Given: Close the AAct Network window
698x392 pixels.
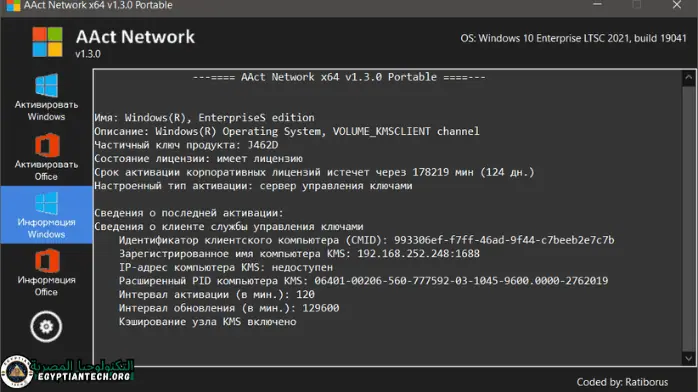Looking at the screenshot, I should point(677,5).
